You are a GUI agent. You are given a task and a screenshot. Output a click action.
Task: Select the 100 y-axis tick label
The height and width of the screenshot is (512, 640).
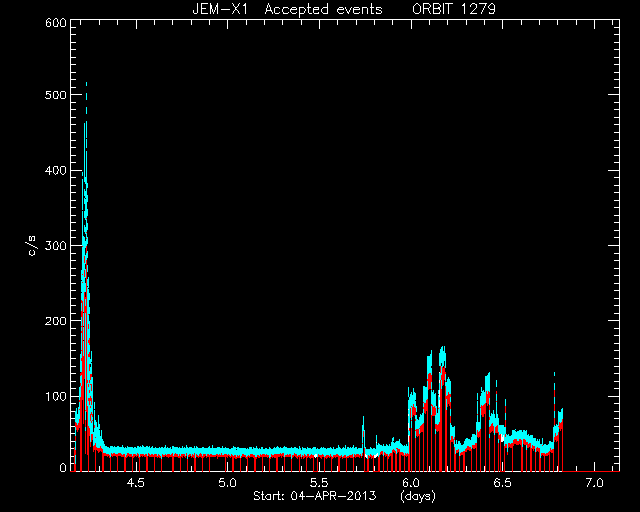coord(56,396)
